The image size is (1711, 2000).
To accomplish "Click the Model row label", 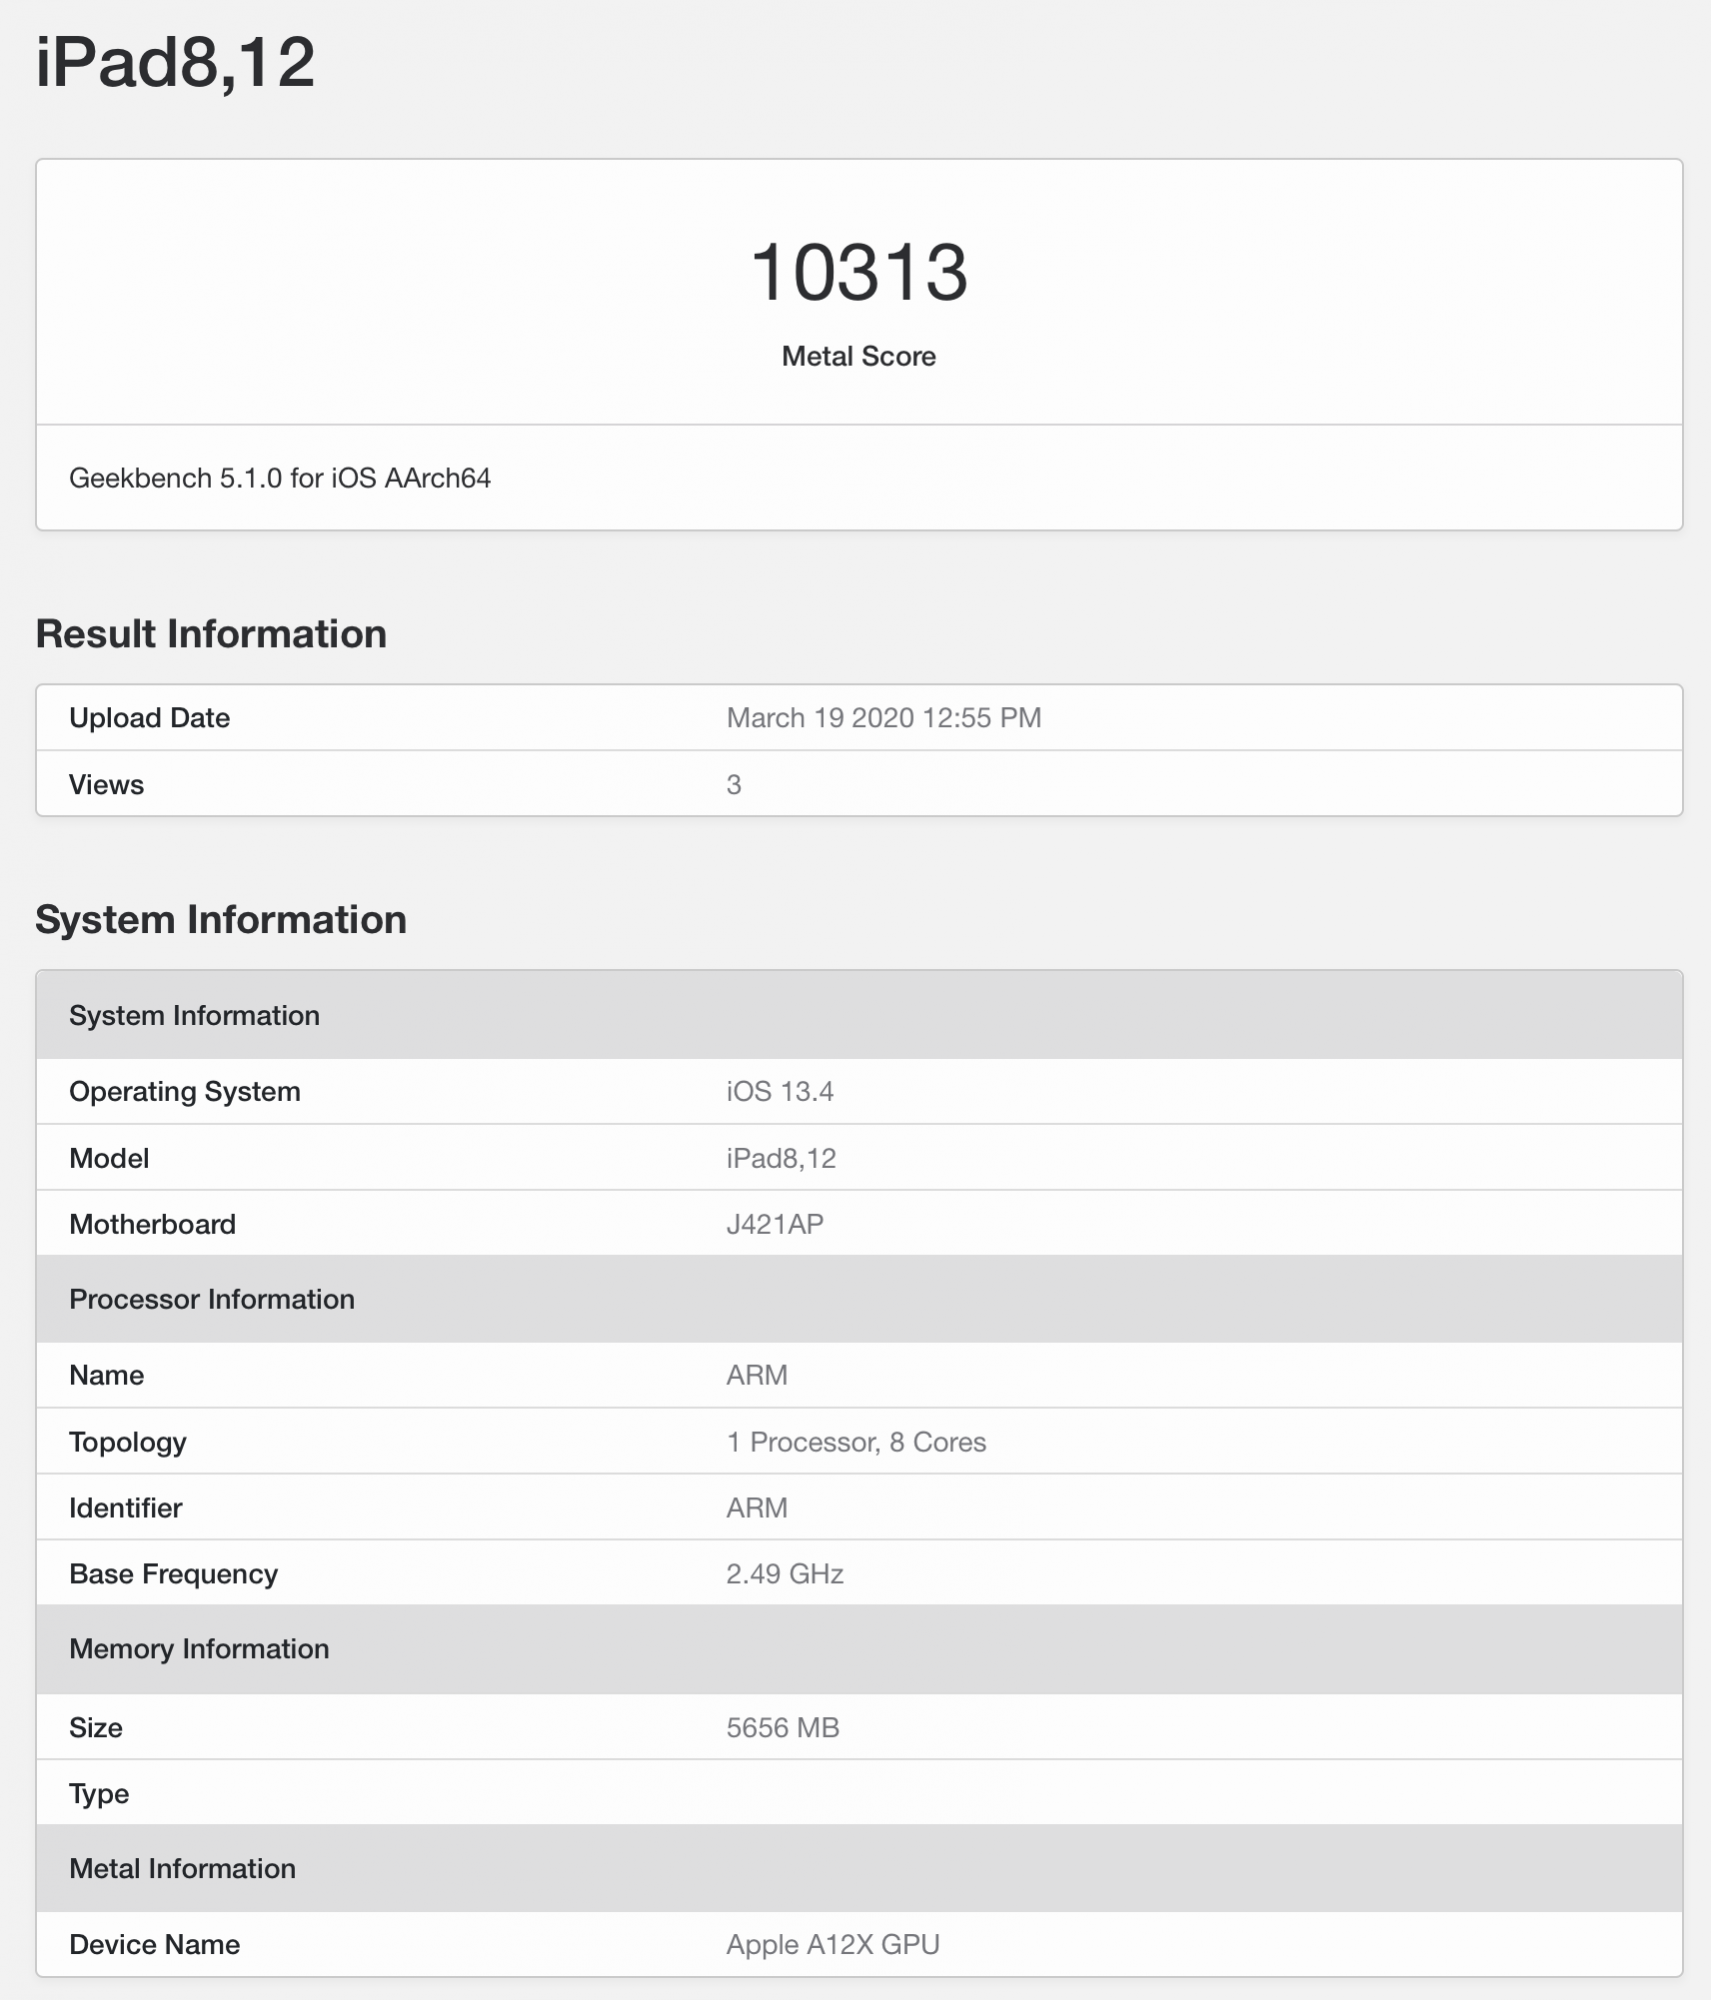I will (x=109, y=1158).
